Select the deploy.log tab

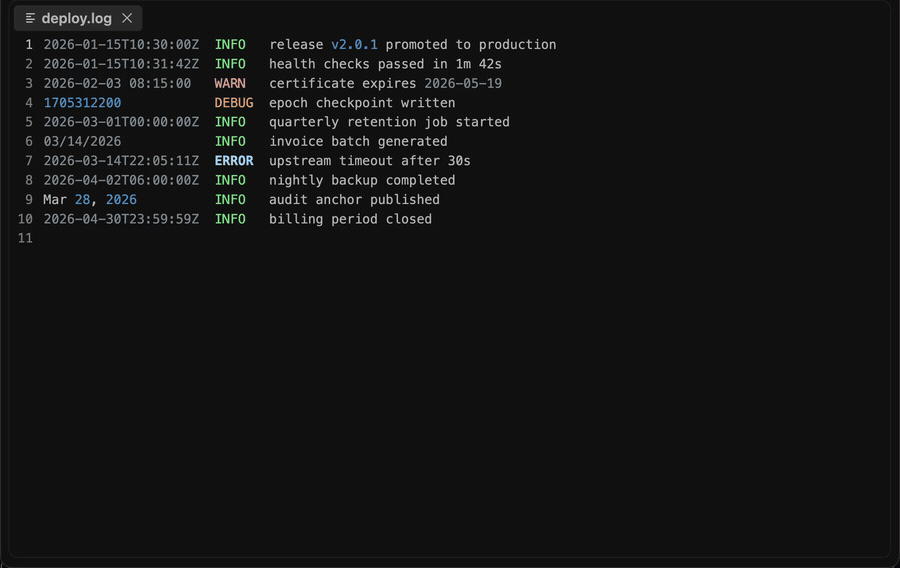pos(77,18)
